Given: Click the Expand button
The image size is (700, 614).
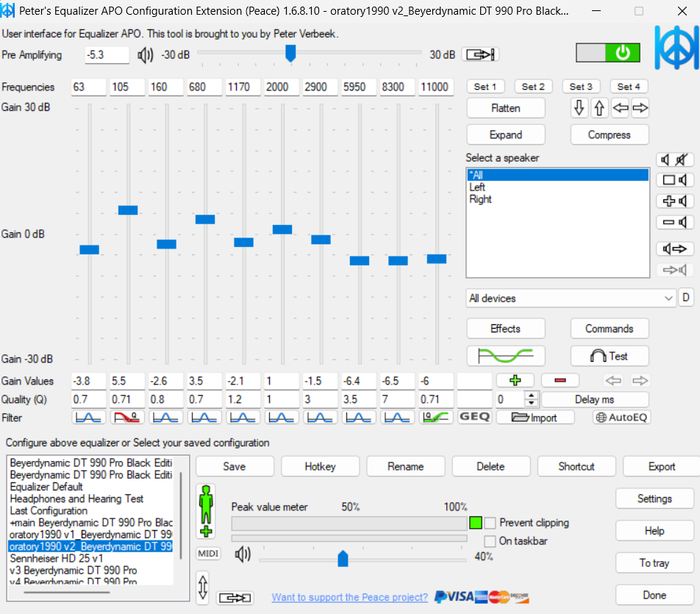Looking at the screenshot, I should click(506, 135).
